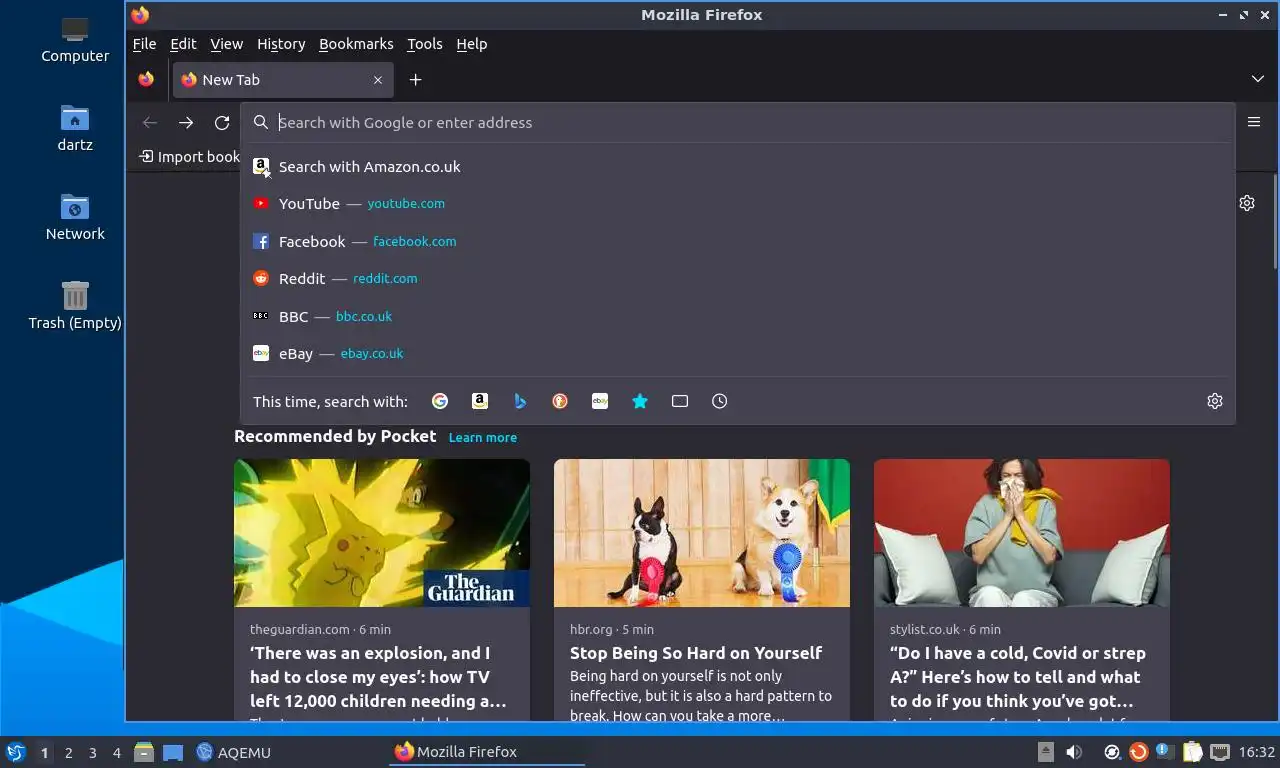Search history via the clock icon
Viewport: 1280px width, 768px height.
tap(720, 401)
